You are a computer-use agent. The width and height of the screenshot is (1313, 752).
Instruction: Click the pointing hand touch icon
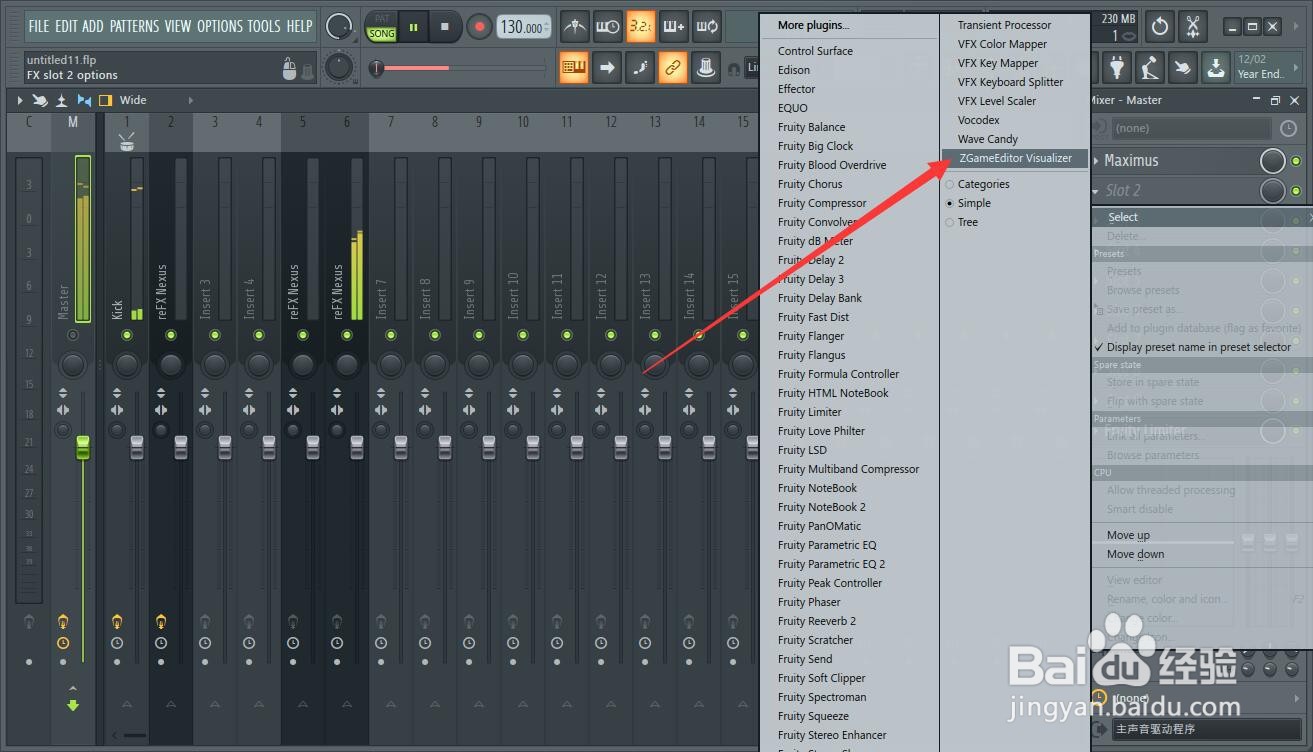tap(1183, 68)
